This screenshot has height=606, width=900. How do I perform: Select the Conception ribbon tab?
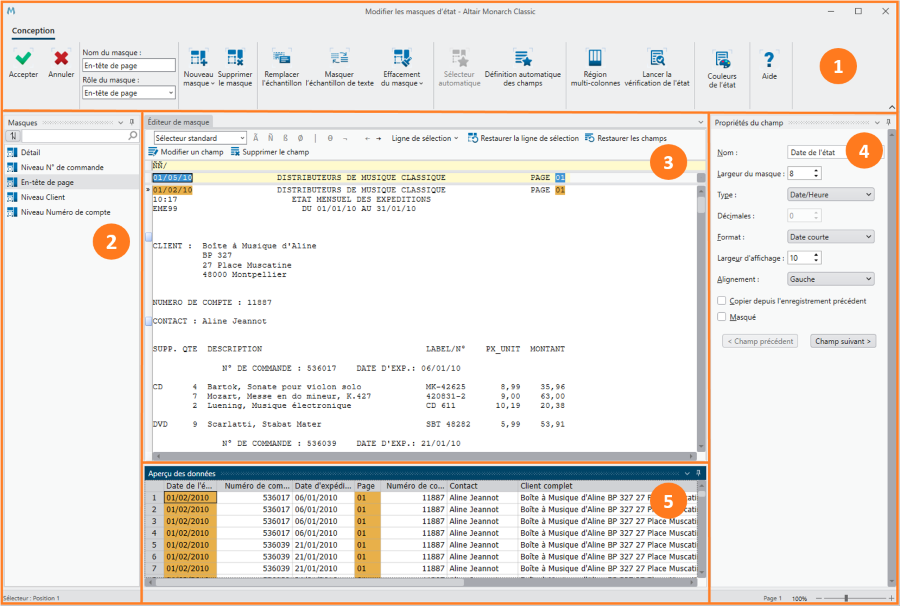pos(33,31)
